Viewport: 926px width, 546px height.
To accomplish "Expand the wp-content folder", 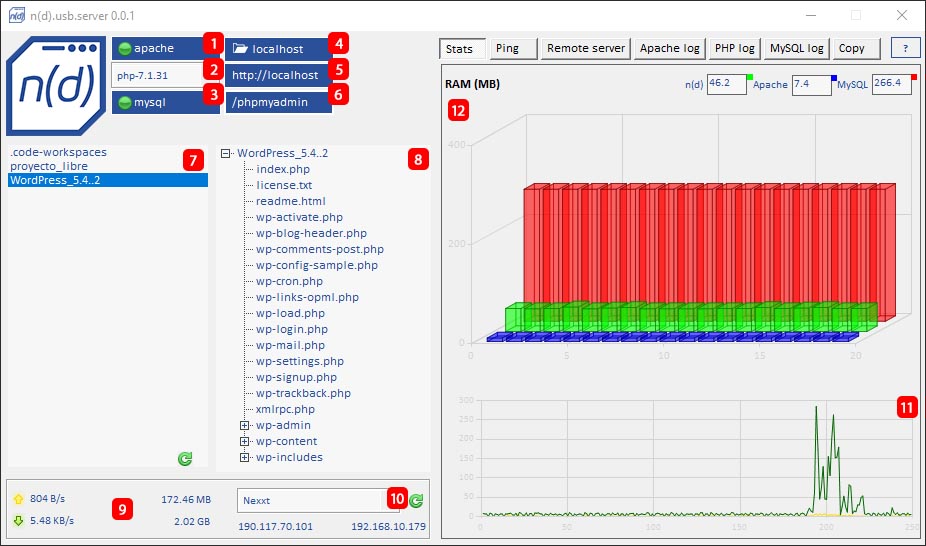I will (244, 442).
